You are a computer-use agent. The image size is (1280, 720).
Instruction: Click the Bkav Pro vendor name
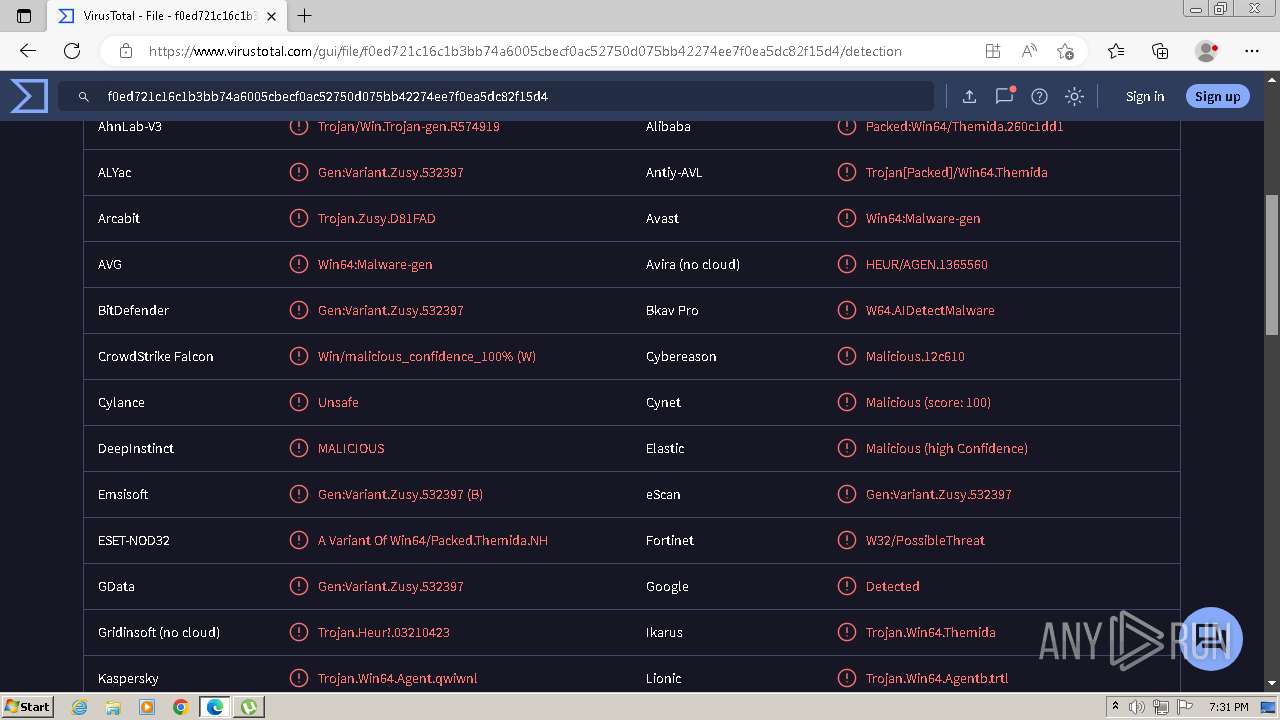click(672, 310)
